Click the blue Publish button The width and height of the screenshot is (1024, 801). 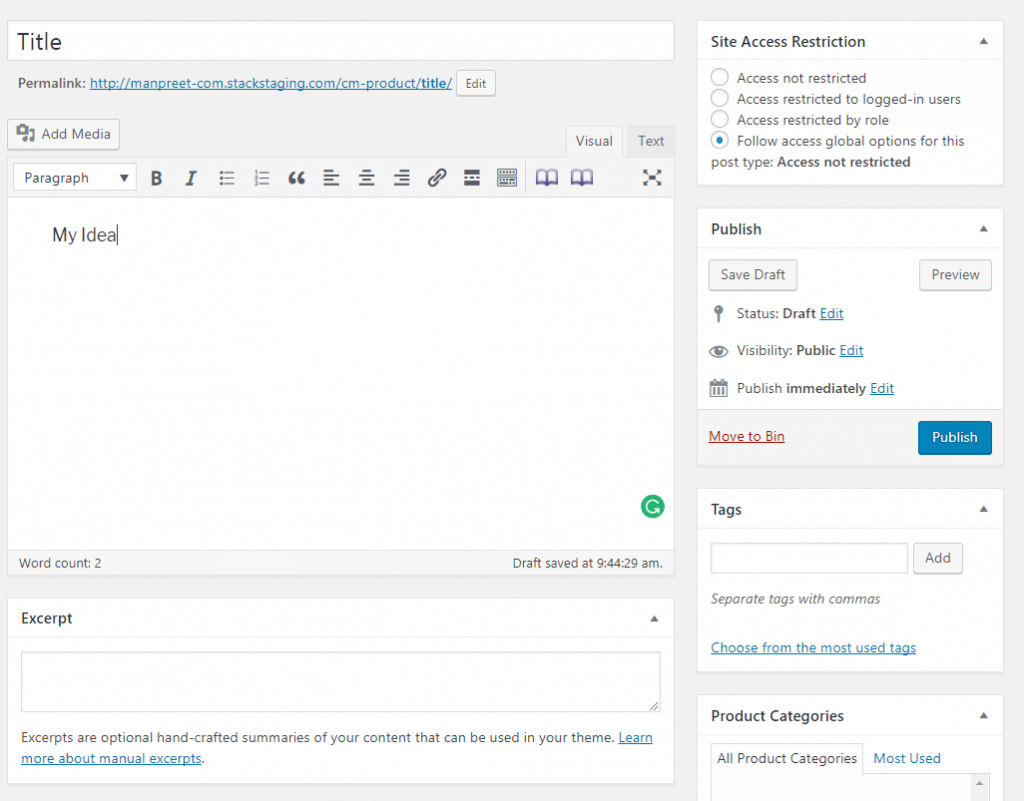click(954, 437)
